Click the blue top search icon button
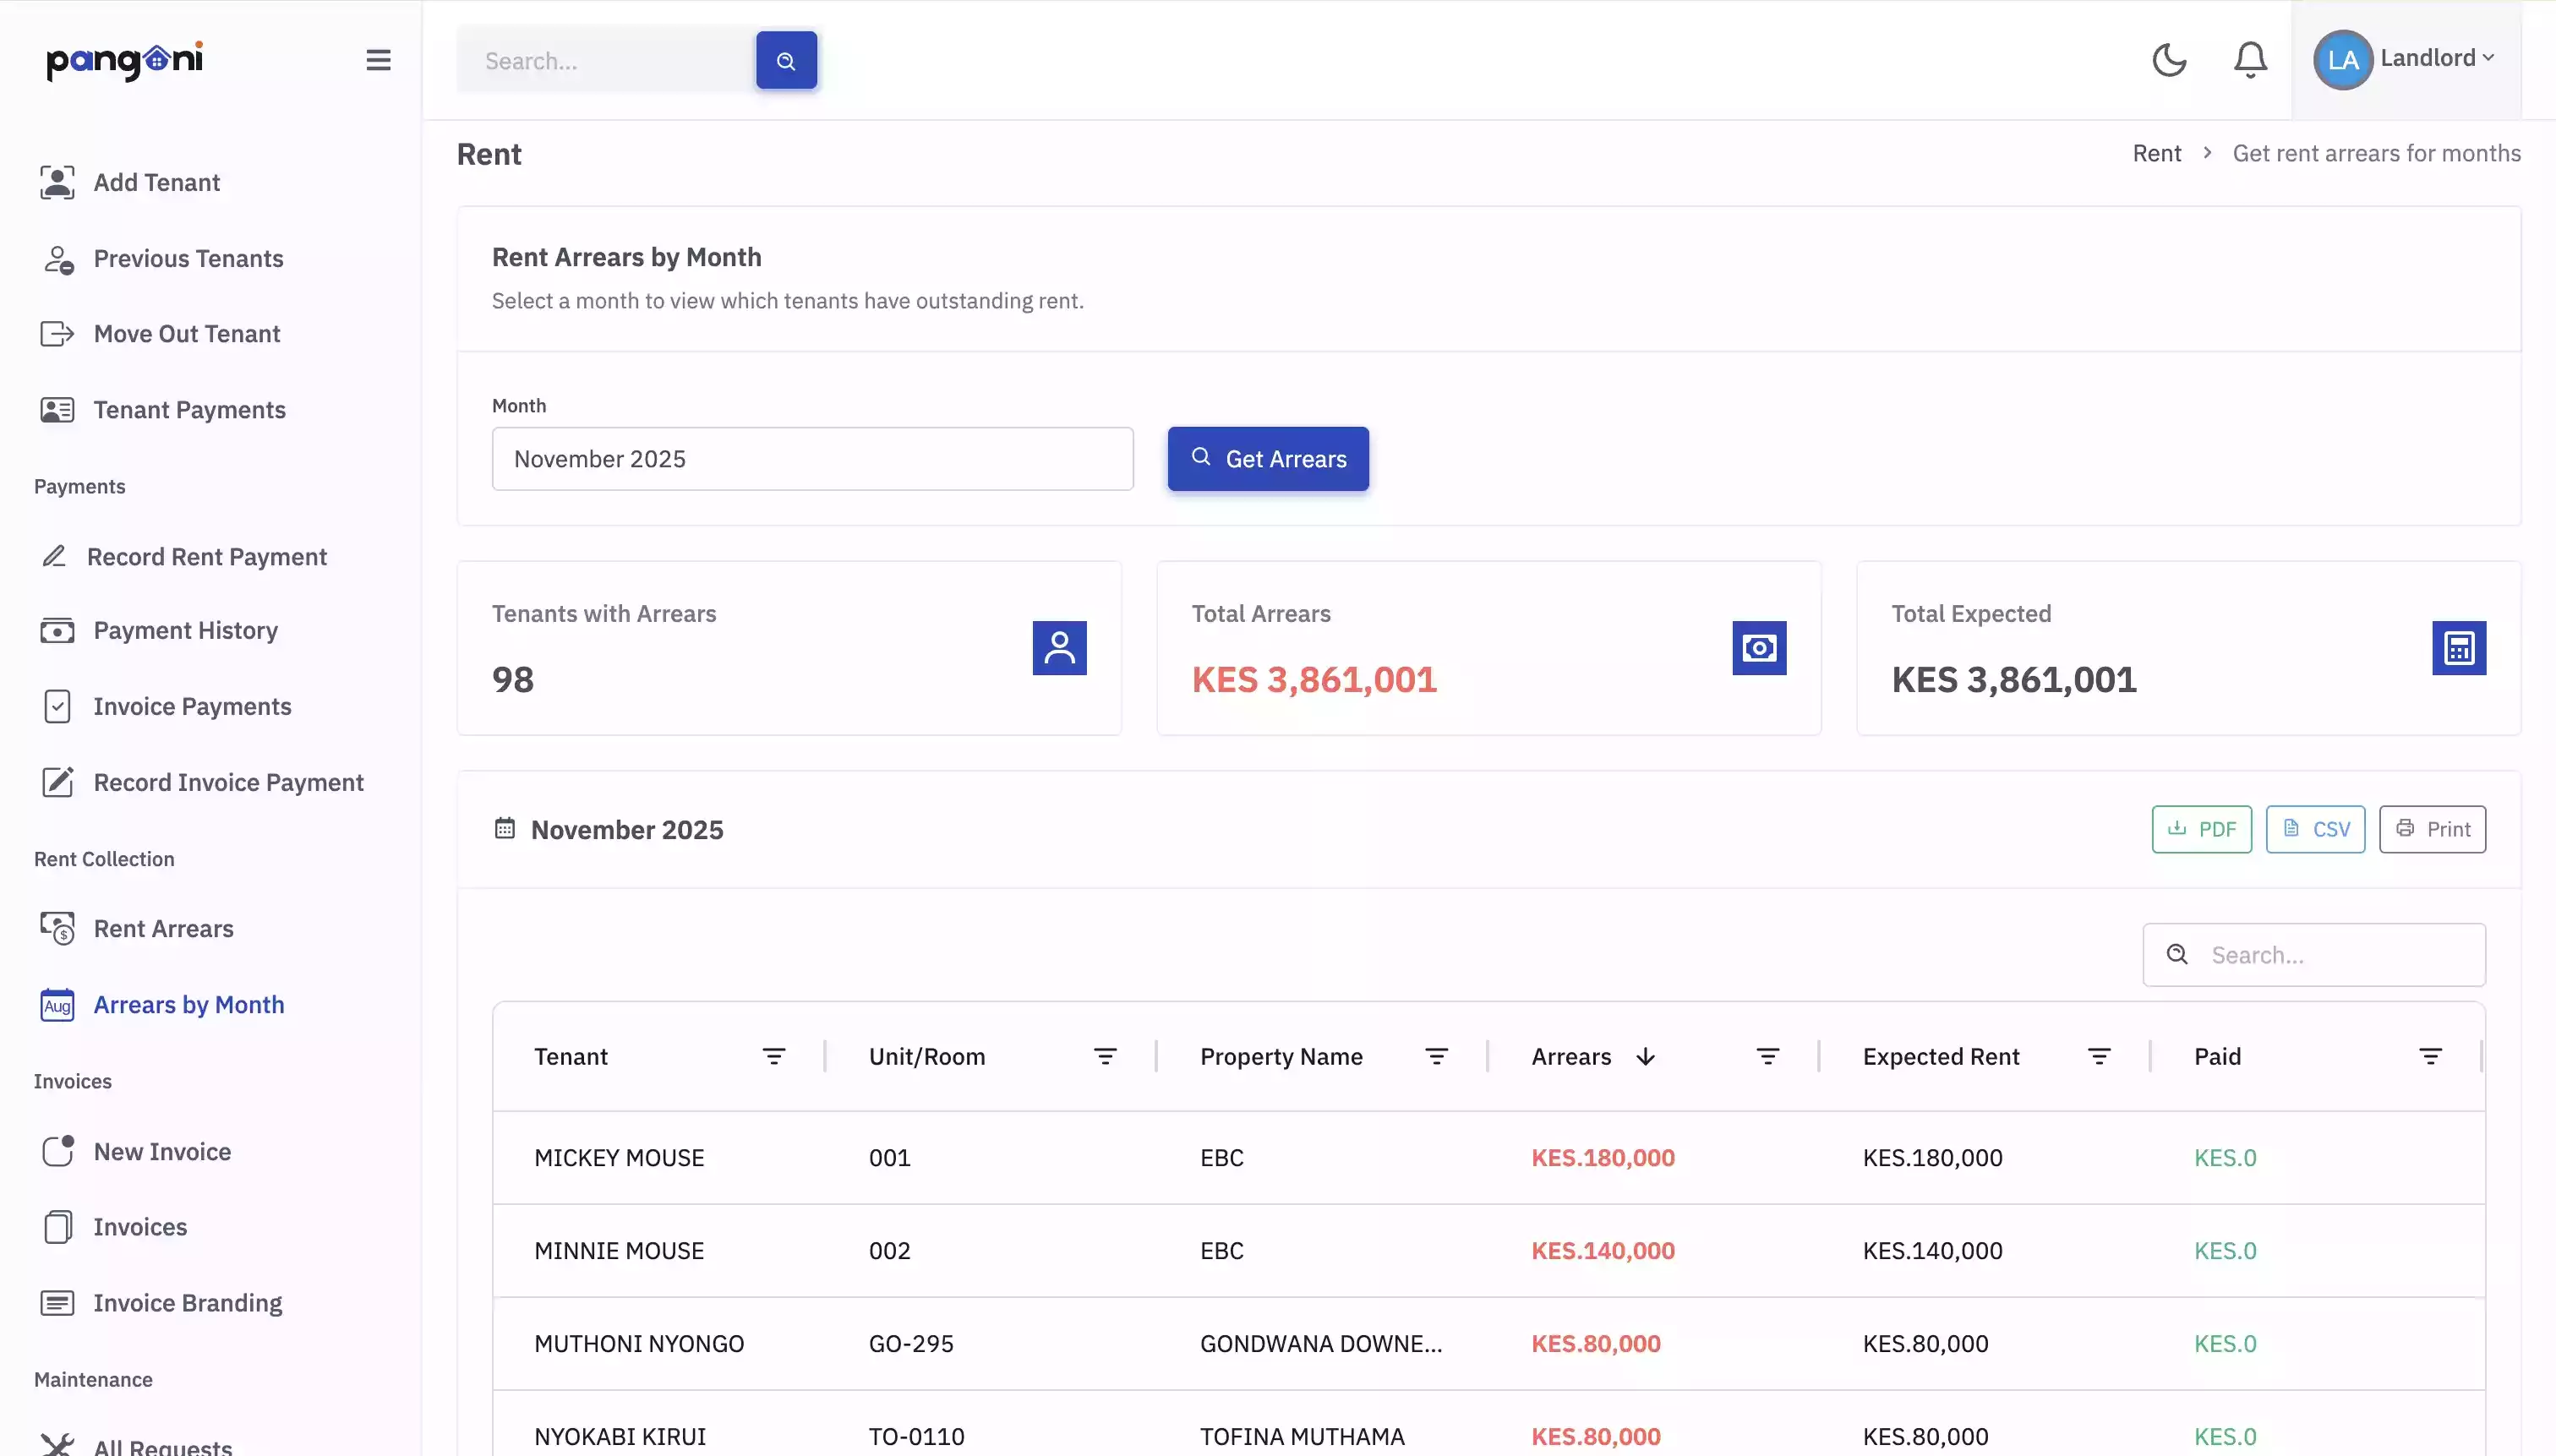Screen dimensions: 2556x1456 tap(786, 61)
